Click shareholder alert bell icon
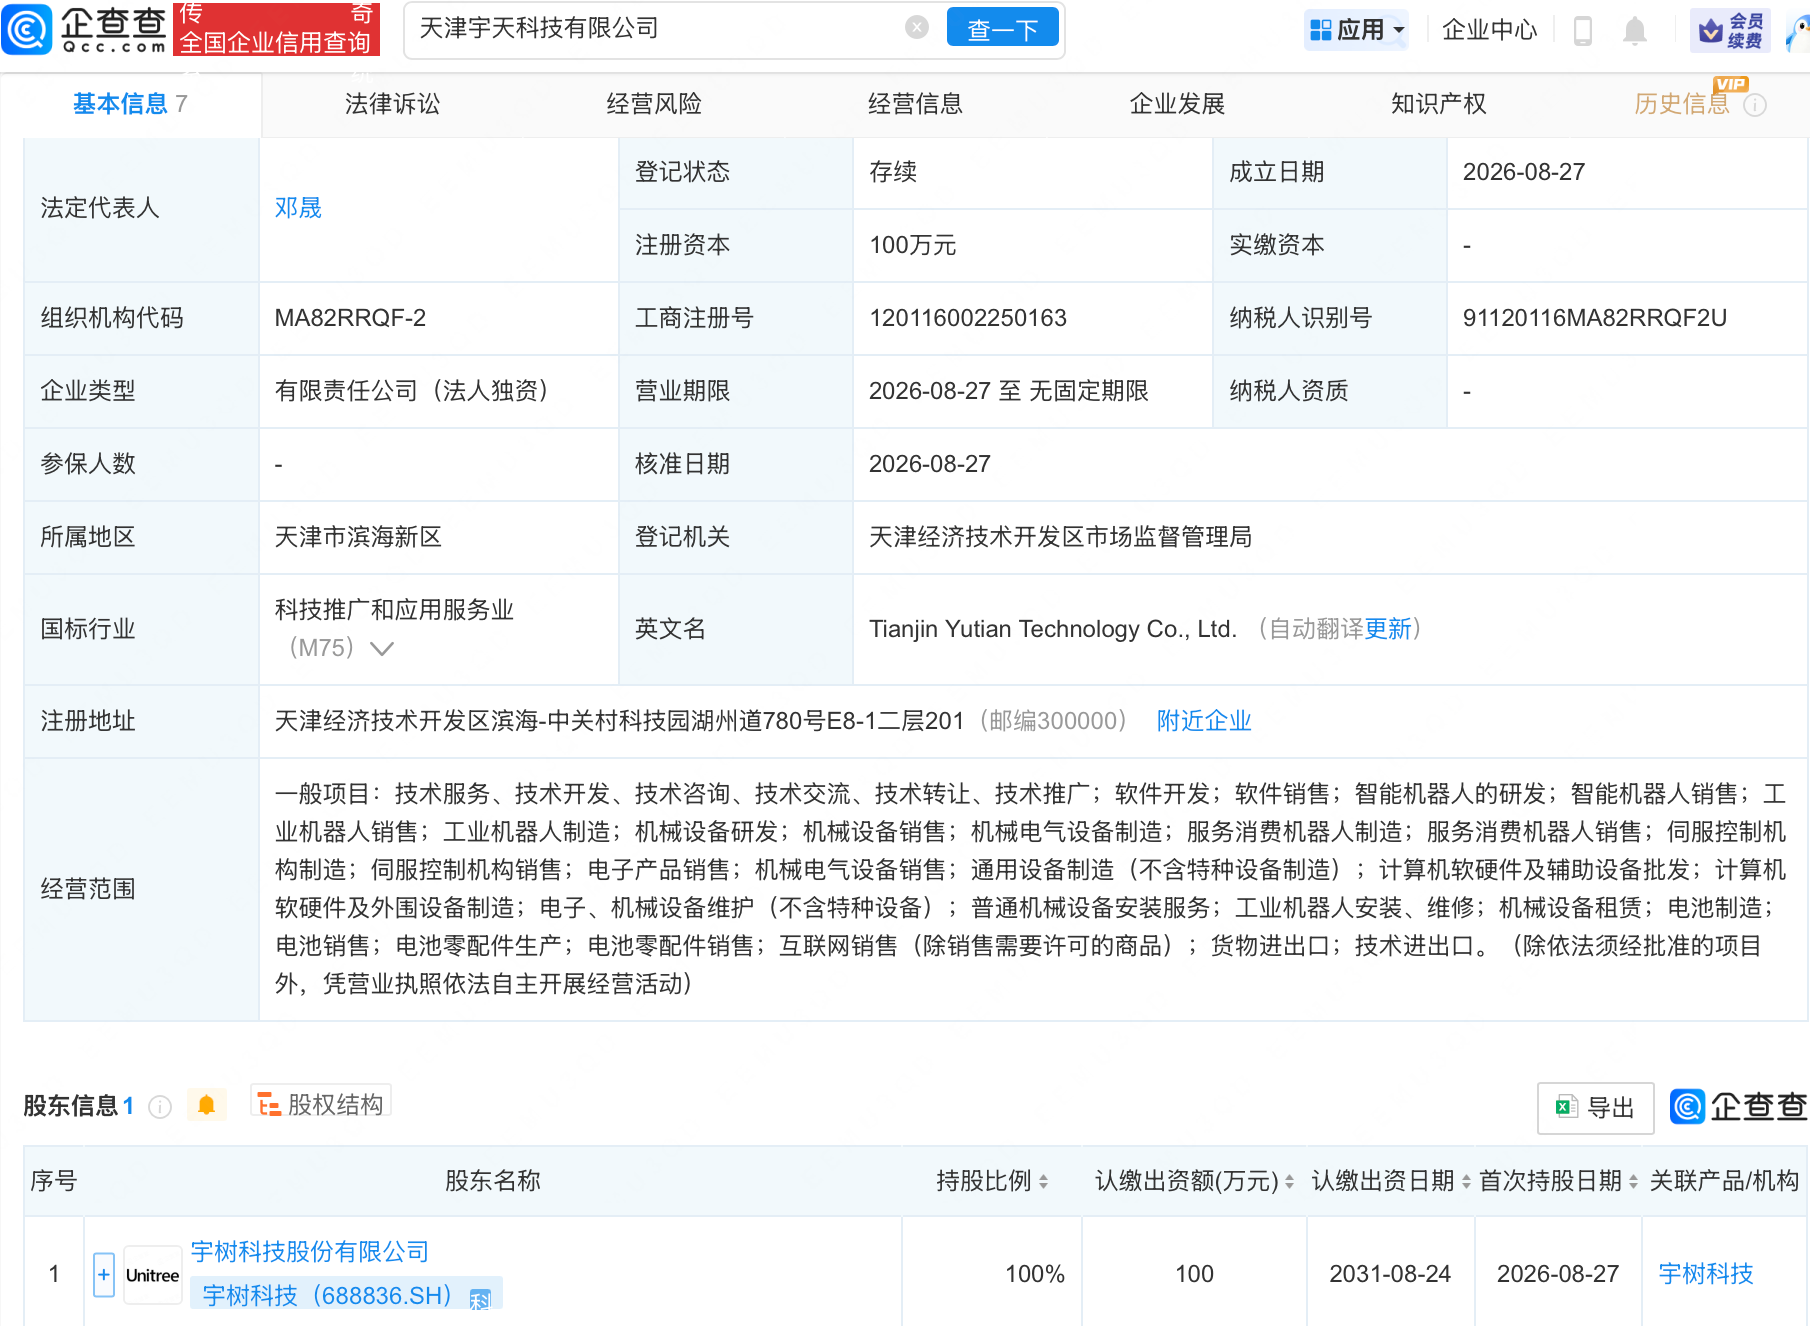Viewport: 1810px width, 1326px height. click(x=206, y=1105)
